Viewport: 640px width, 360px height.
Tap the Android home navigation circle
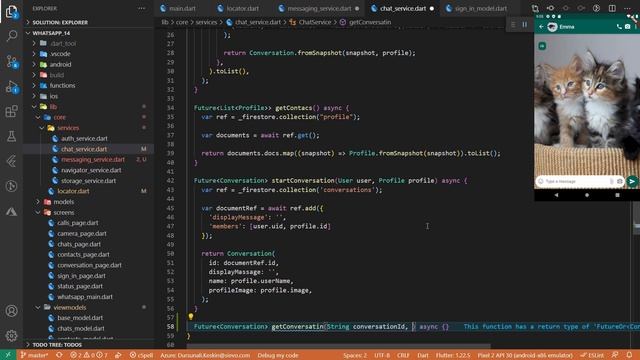[x=587, y=195]
